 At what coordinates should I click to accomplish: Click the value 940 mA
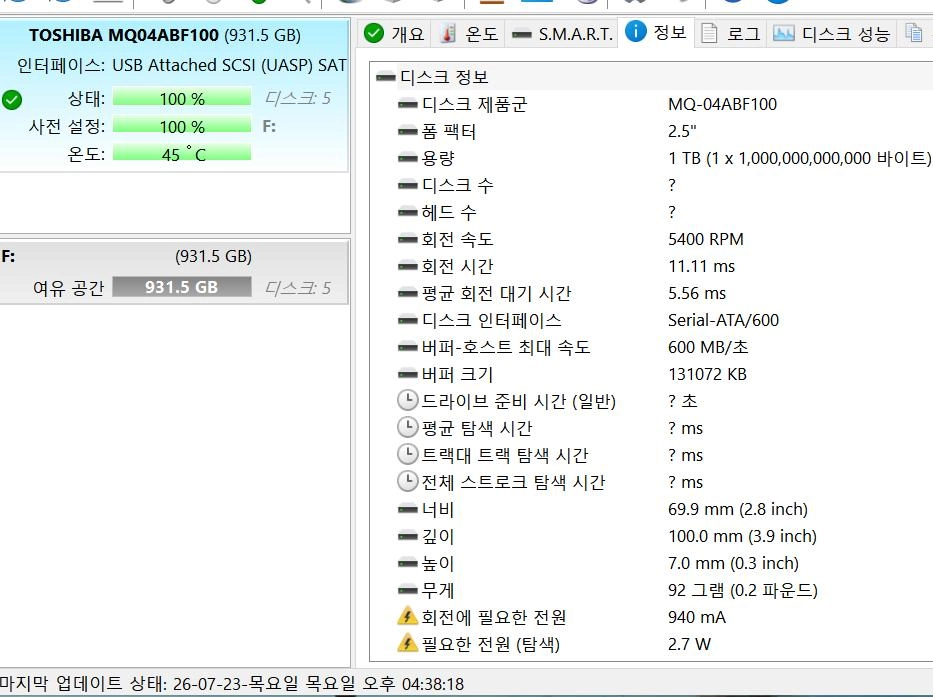(x=697, y=617)
